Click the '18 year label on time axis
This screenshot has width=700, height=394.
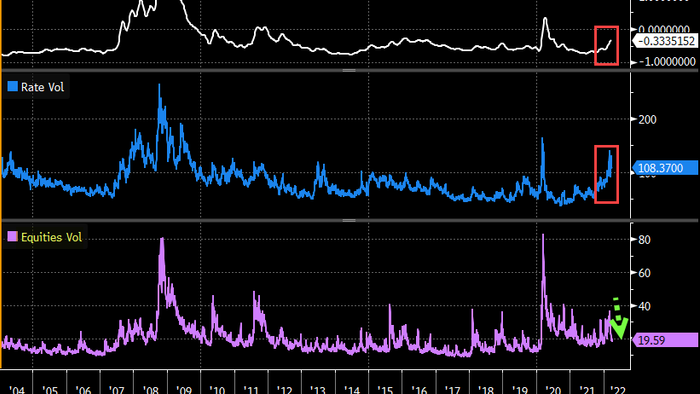(485, 390)
